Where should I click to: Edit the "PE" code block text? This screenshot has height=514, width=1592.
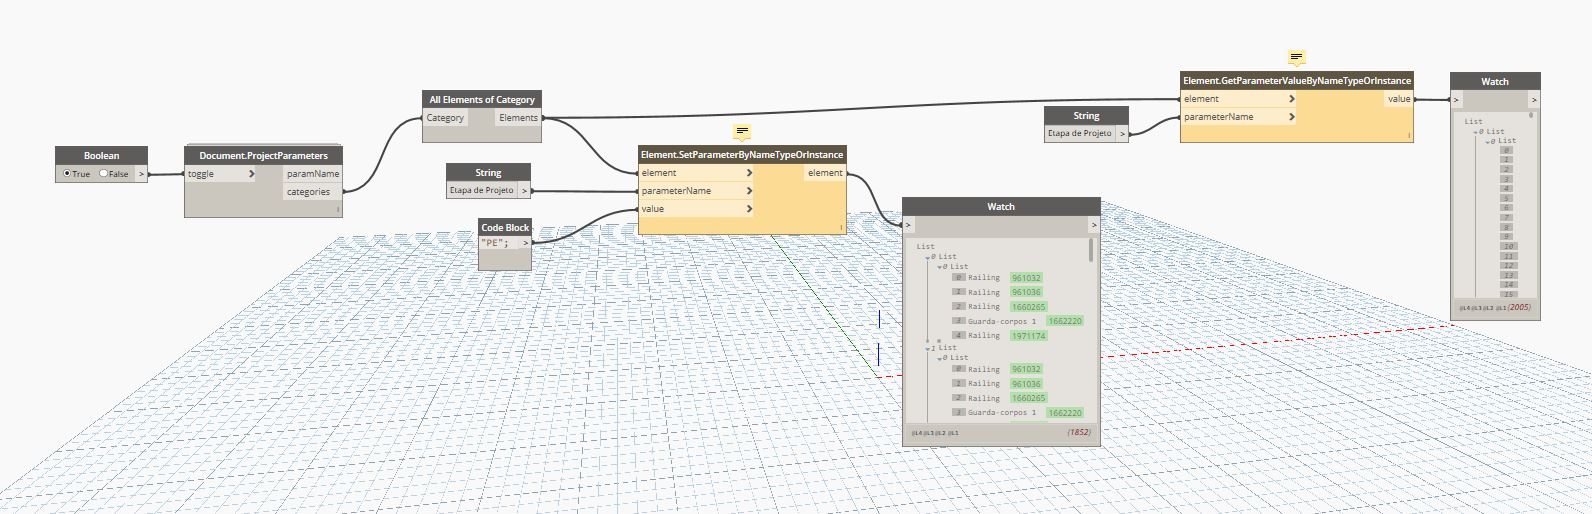tap(497, 242)
